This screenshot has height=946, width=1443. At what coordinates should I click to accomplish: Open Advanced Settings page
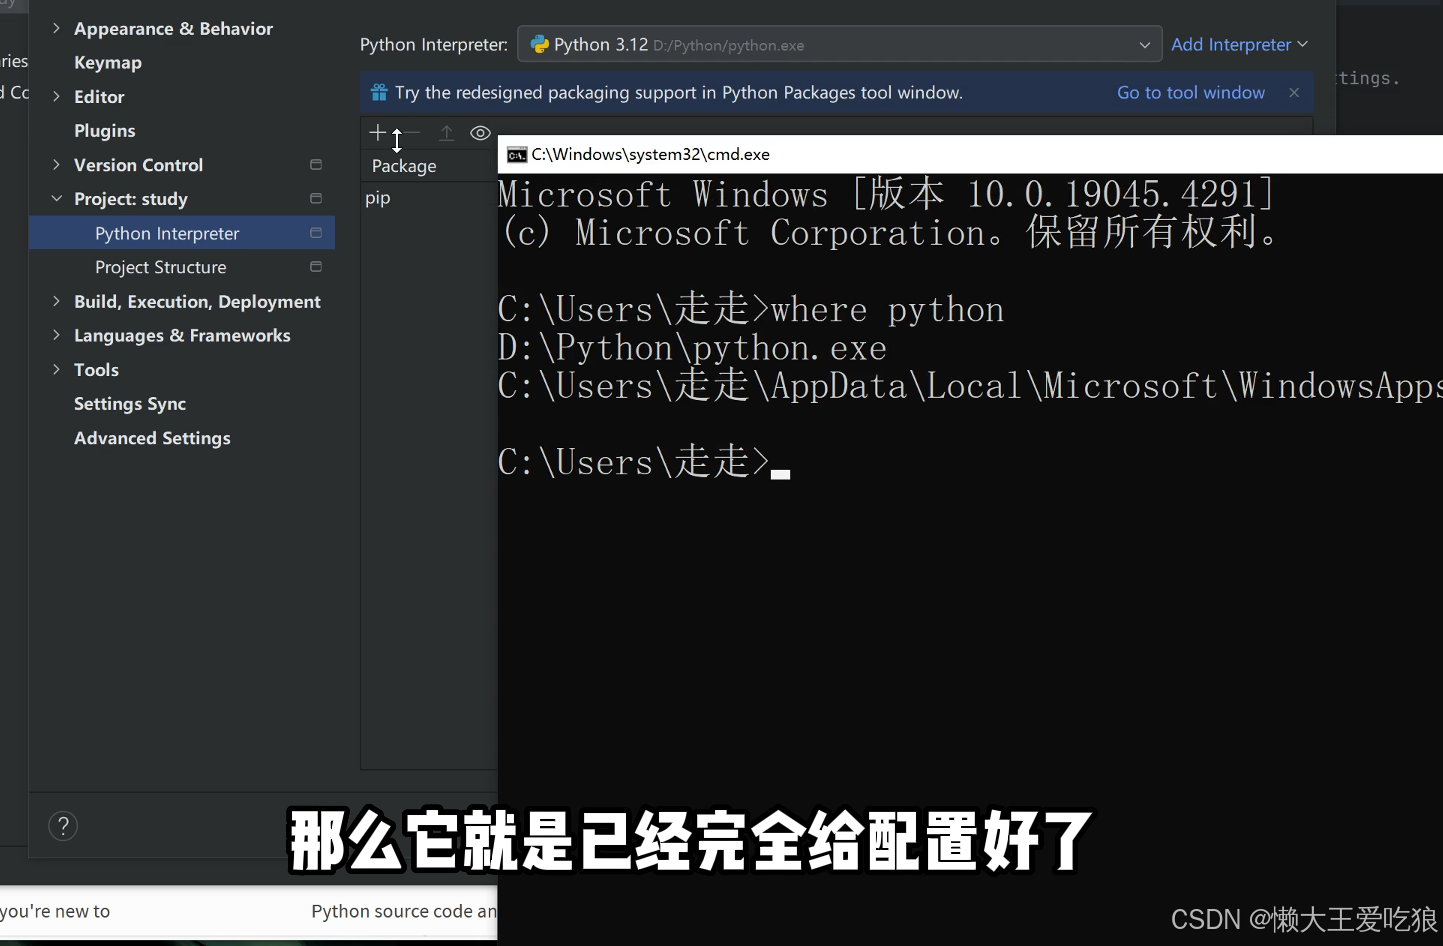click(x=152, y=438)
